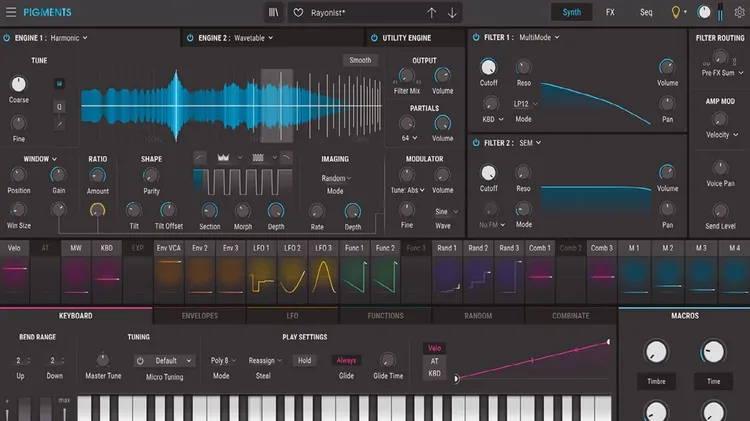Open the Functions tab

[385, 316]
